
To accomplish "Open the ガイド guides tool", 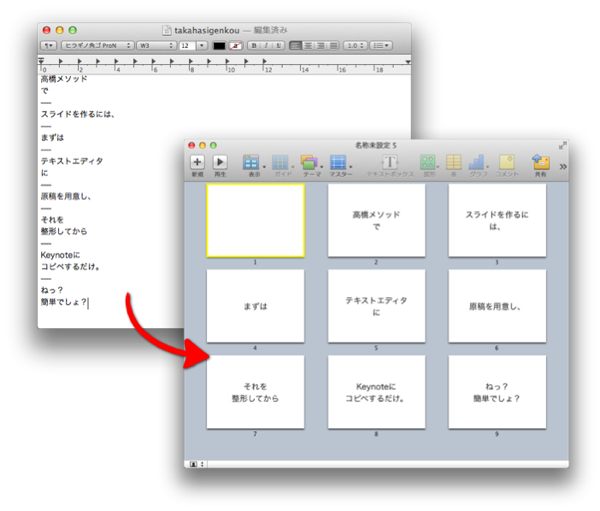I will (280, 162).
